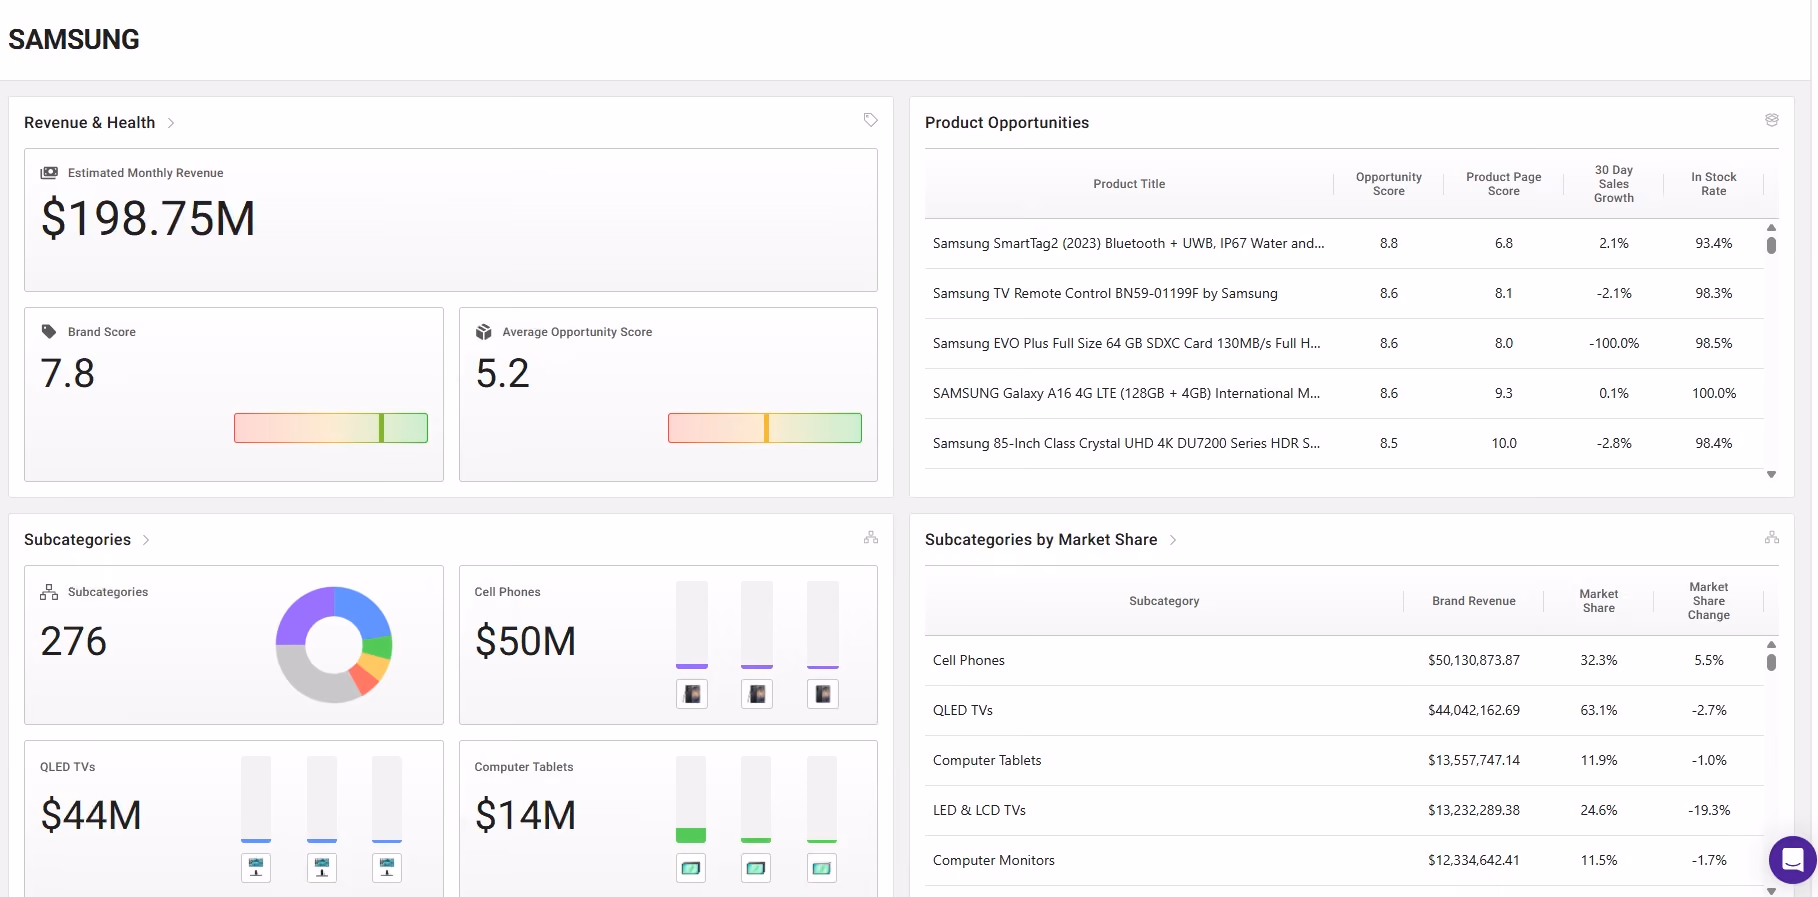Click the Estimated Monthly Revenue money icon
This screenshot has height=897, width=1818.
tap(49, 173)
